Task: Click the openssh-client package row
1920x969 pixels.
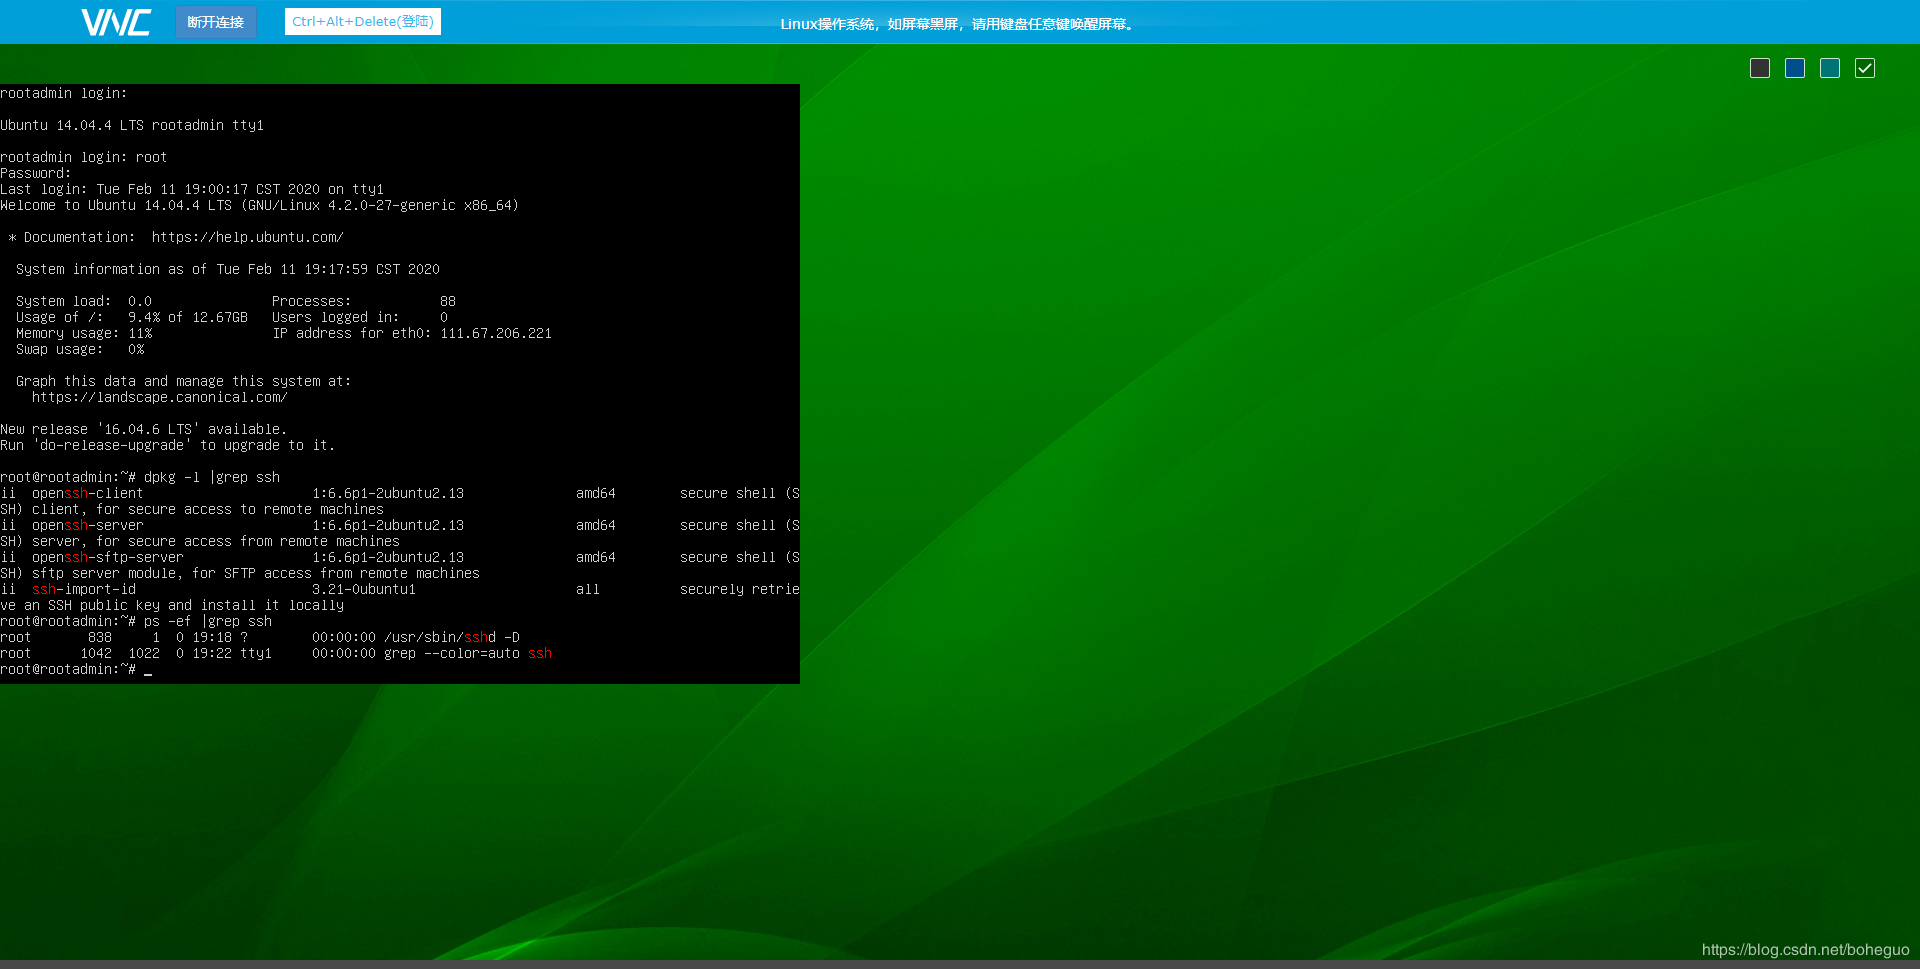Action: (x=400, y=493)
